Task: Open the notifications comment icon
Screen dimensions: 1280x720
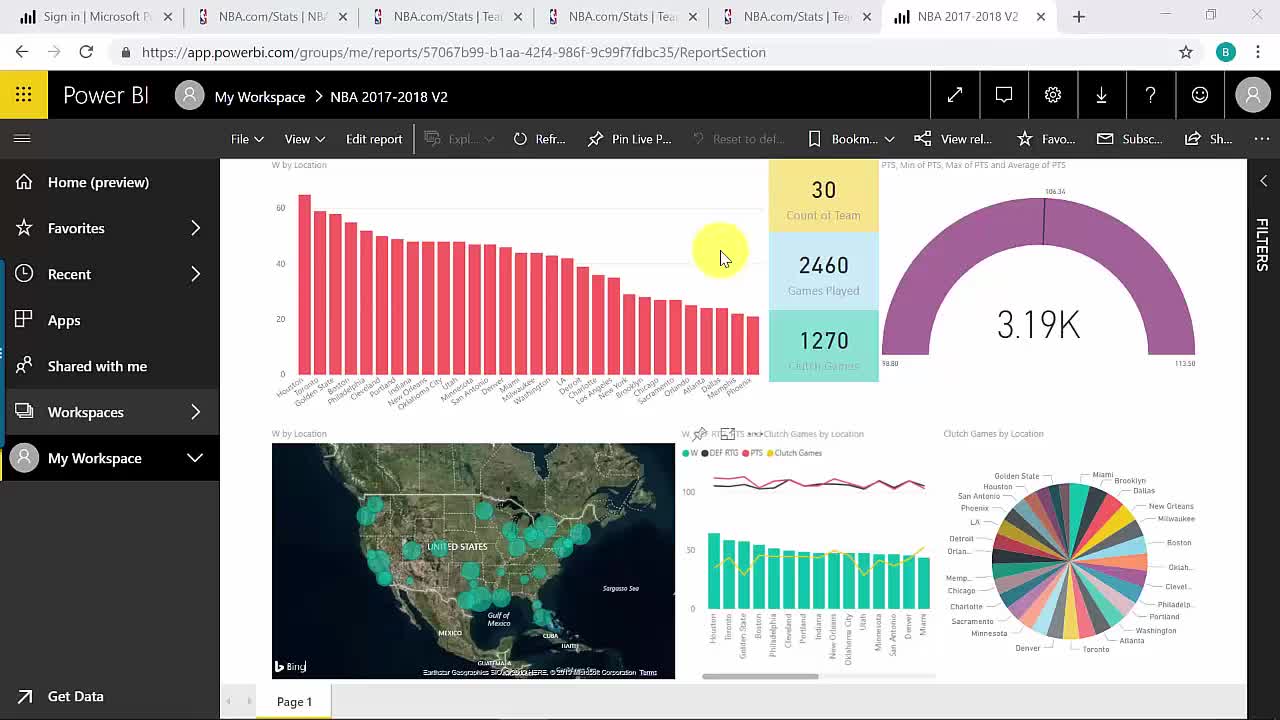Action: click(1004, 95)
